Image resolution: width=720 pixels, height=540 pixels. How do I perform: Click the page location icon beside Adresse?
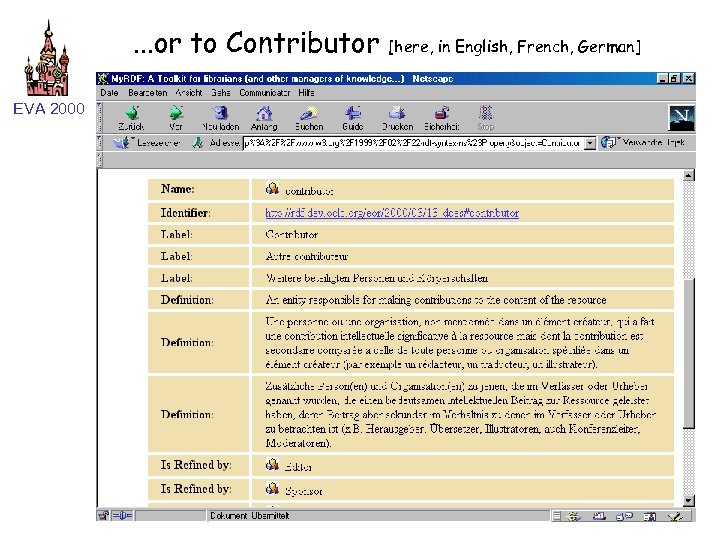pyautogui.click(x=197, y=143)
